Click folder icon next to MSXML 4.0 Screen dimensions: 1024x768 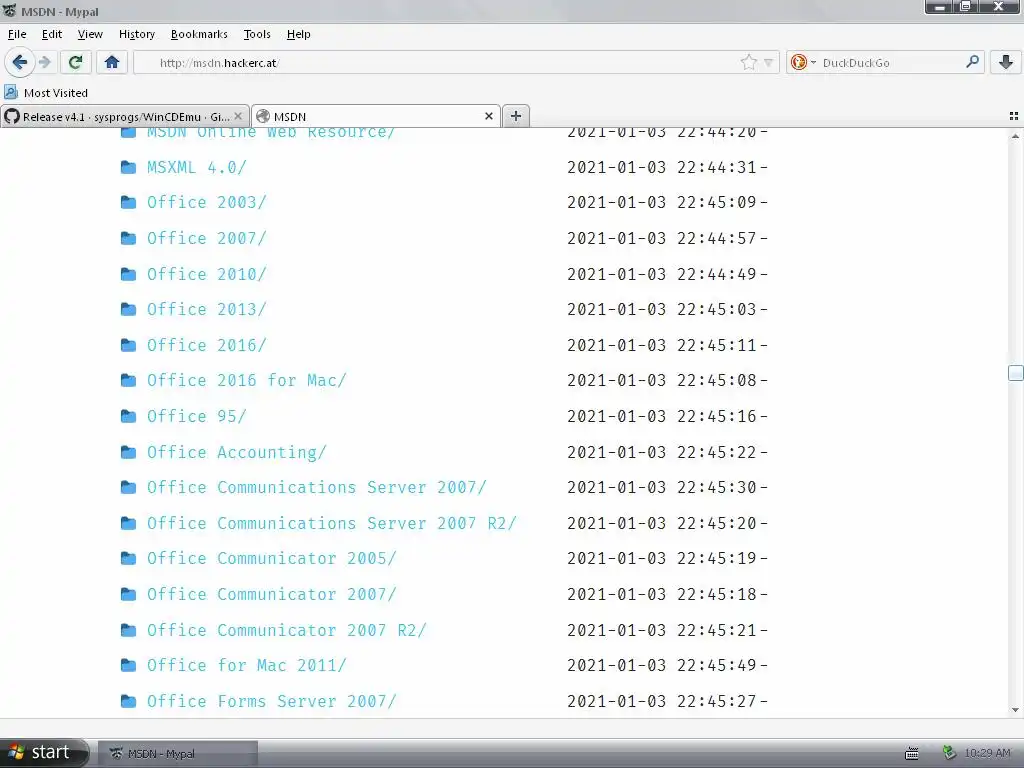[129, 167]
